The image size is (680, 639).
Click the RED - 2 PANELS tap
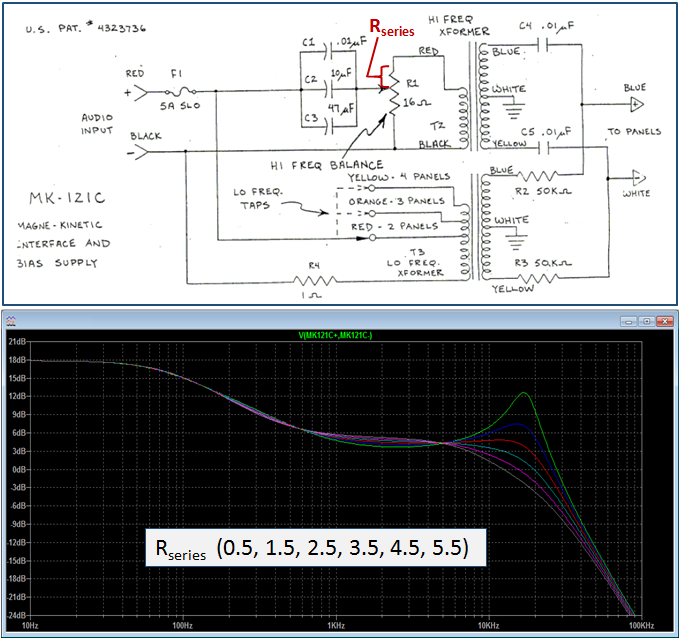pyautogui.click(x=394, y=226)
